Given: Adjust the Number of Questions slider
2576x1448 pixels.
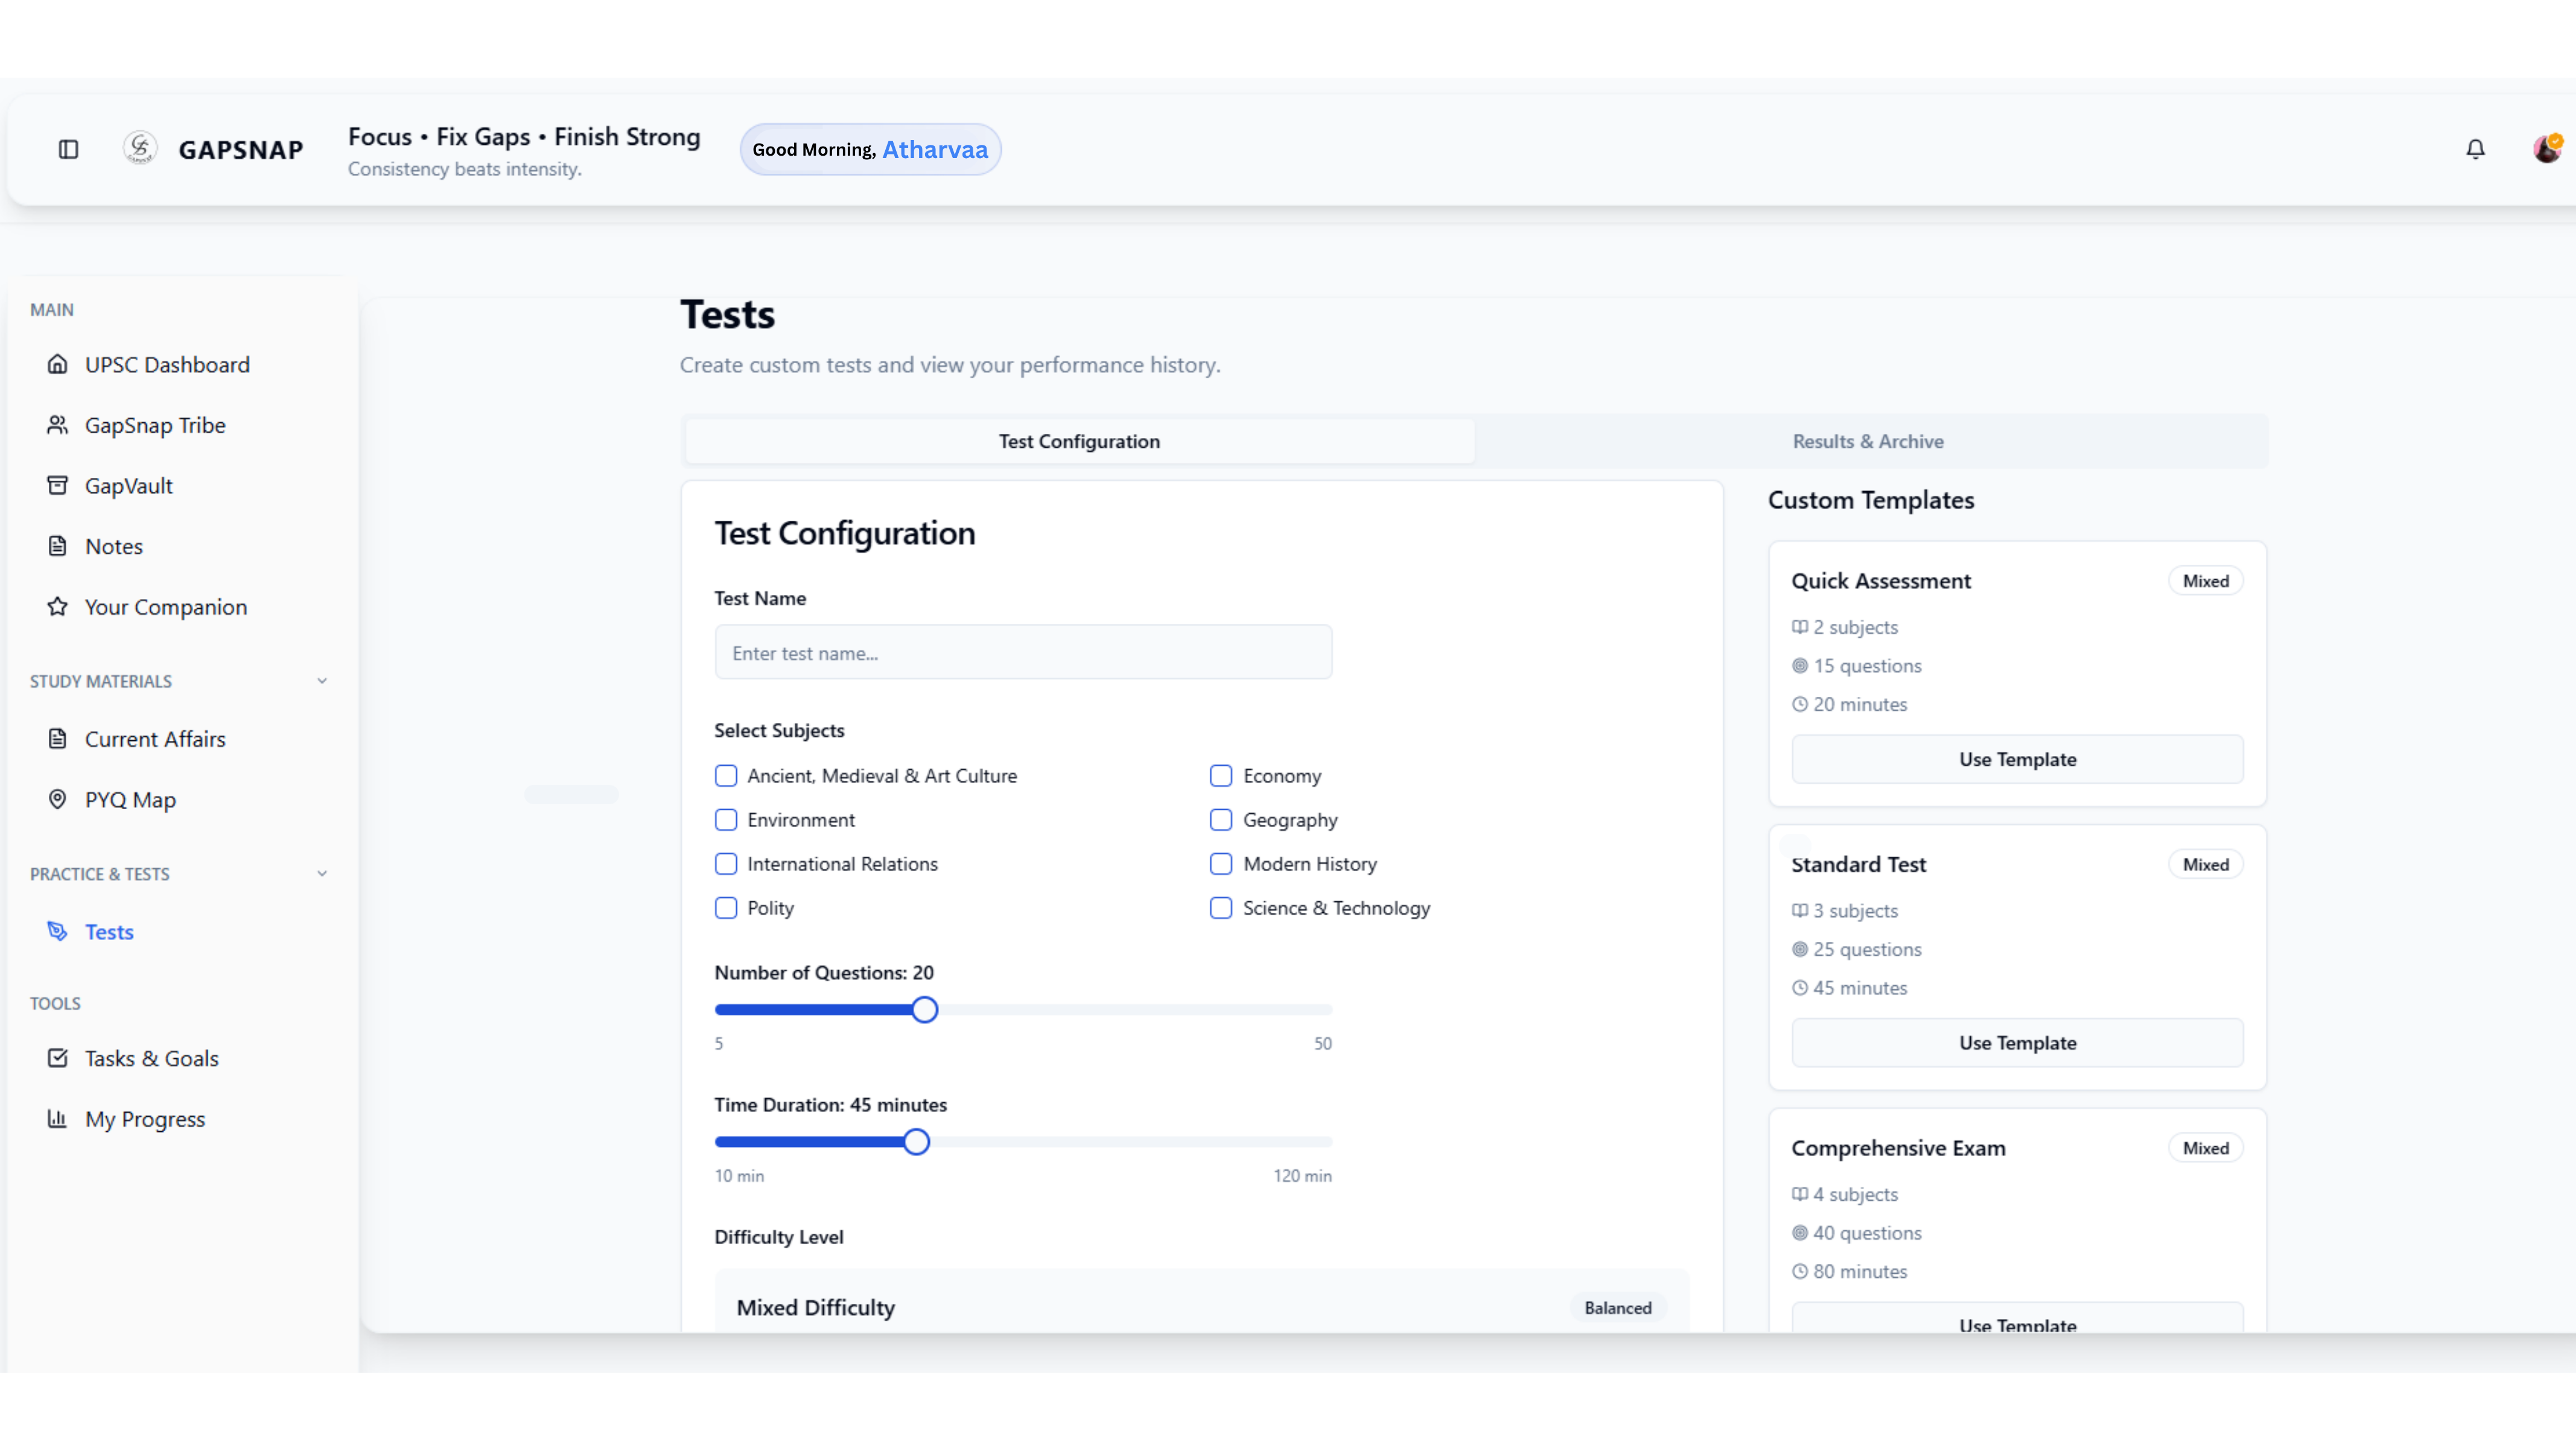Looking at the screenshot, I should (924, 1009).
